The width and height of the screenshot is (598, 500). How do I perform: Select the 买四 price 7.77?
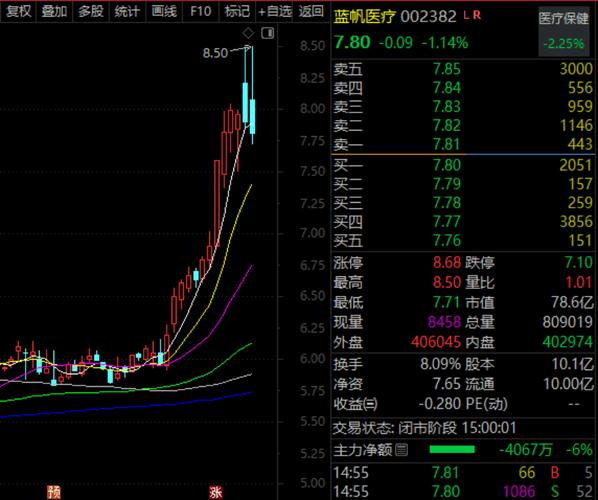(447, 222)
